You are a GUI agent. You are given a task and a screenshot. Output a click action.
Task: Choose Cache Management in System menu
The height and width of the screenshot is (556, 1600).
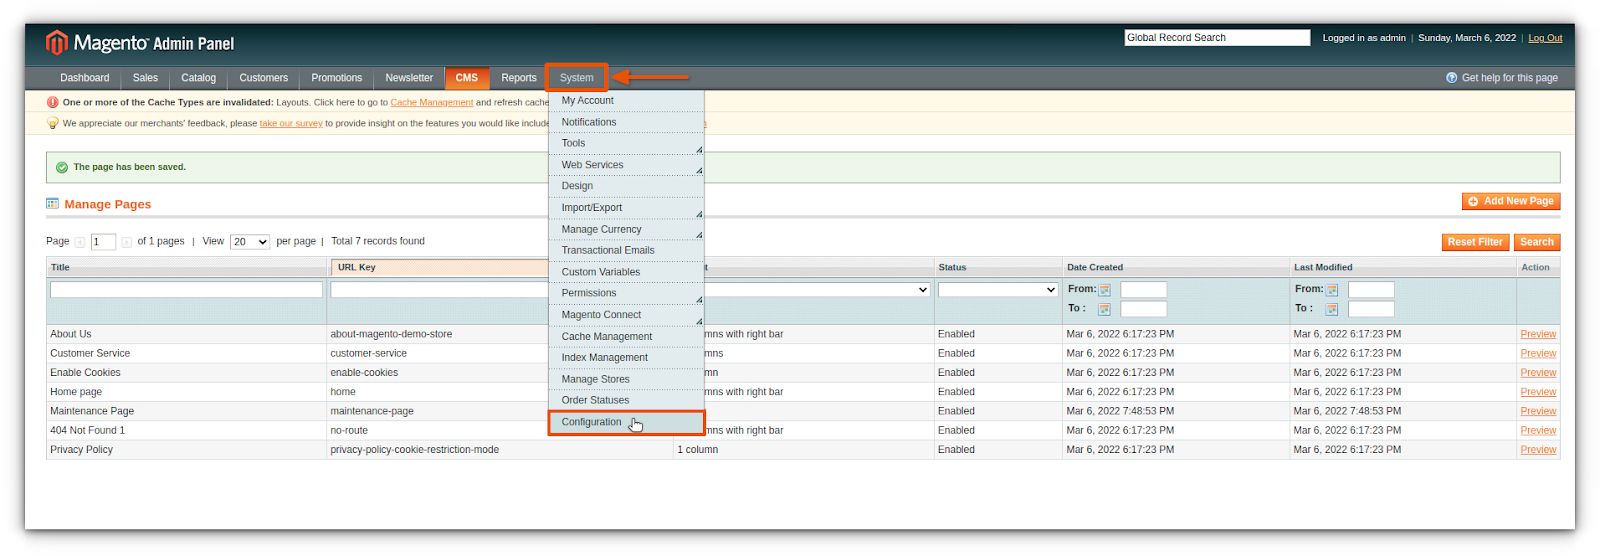point(626,336)
